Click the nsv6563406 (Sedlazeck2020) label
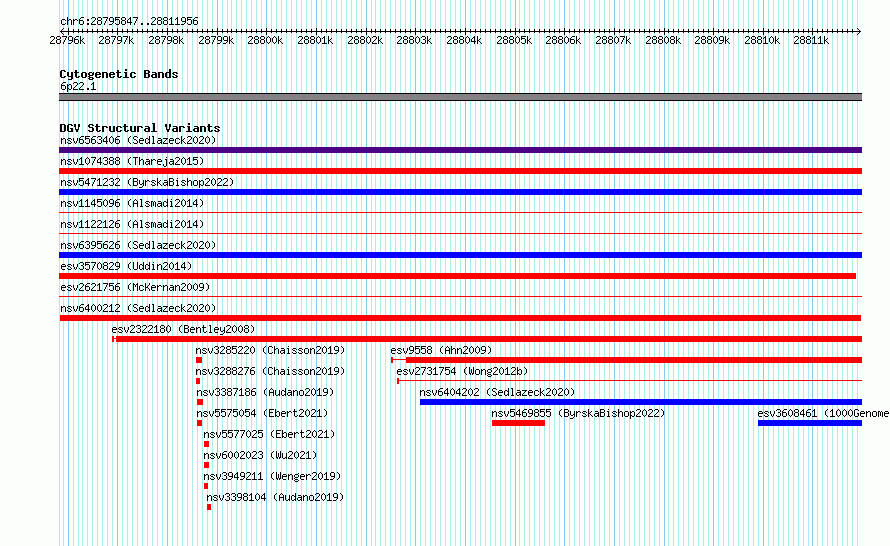The height and width of the screenshot is (546, 890). tap(138, 140)
